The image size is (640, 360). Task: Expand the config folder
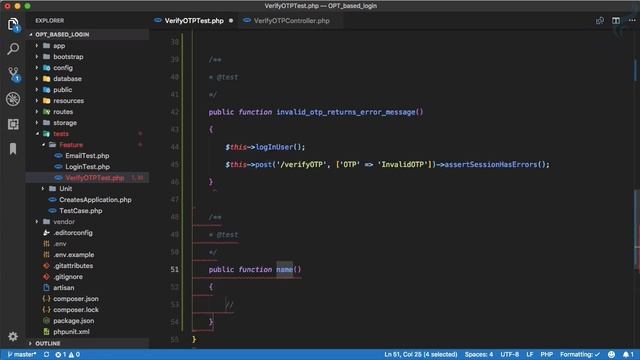pos(63,68)
